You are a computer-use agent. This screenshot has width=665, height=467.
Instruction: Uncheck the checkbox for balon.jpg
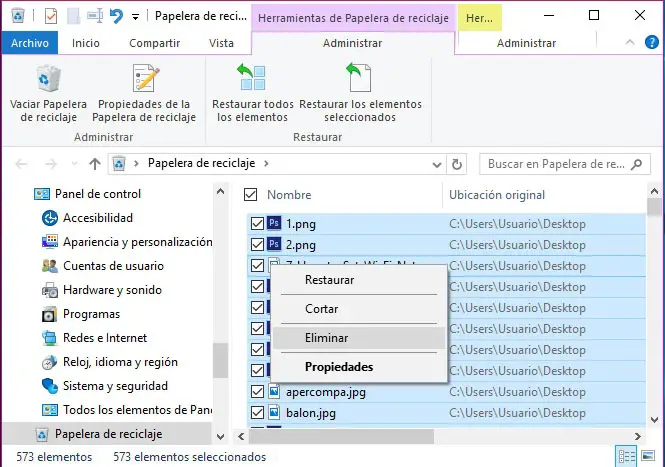[x=257, y=413]
